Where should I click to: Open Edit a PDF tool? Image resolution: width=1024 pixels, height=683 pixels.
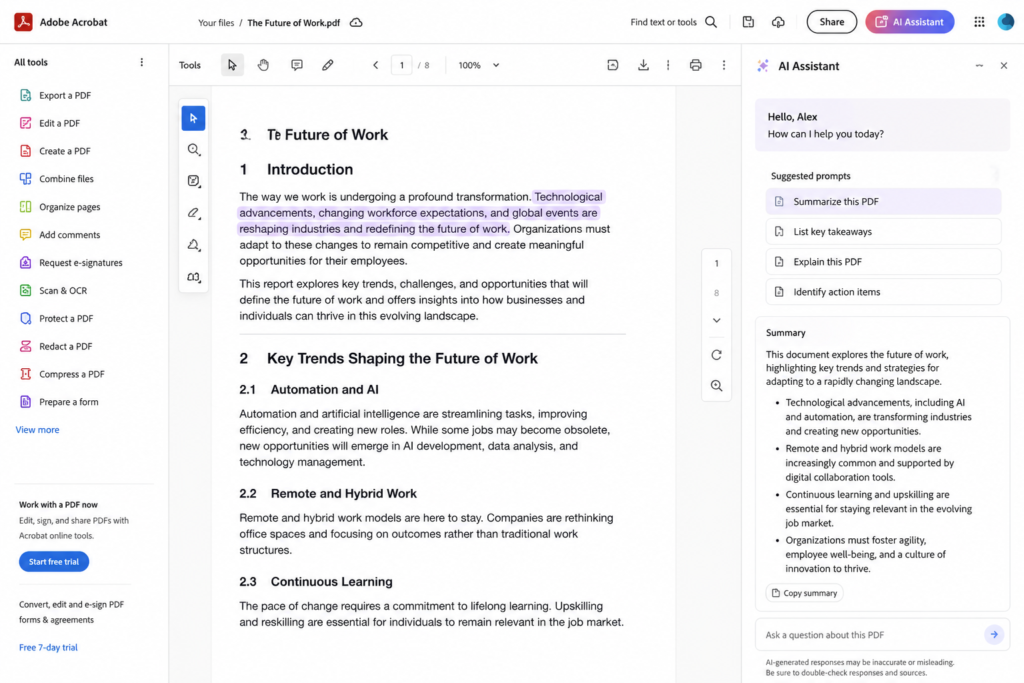[50, 123]
